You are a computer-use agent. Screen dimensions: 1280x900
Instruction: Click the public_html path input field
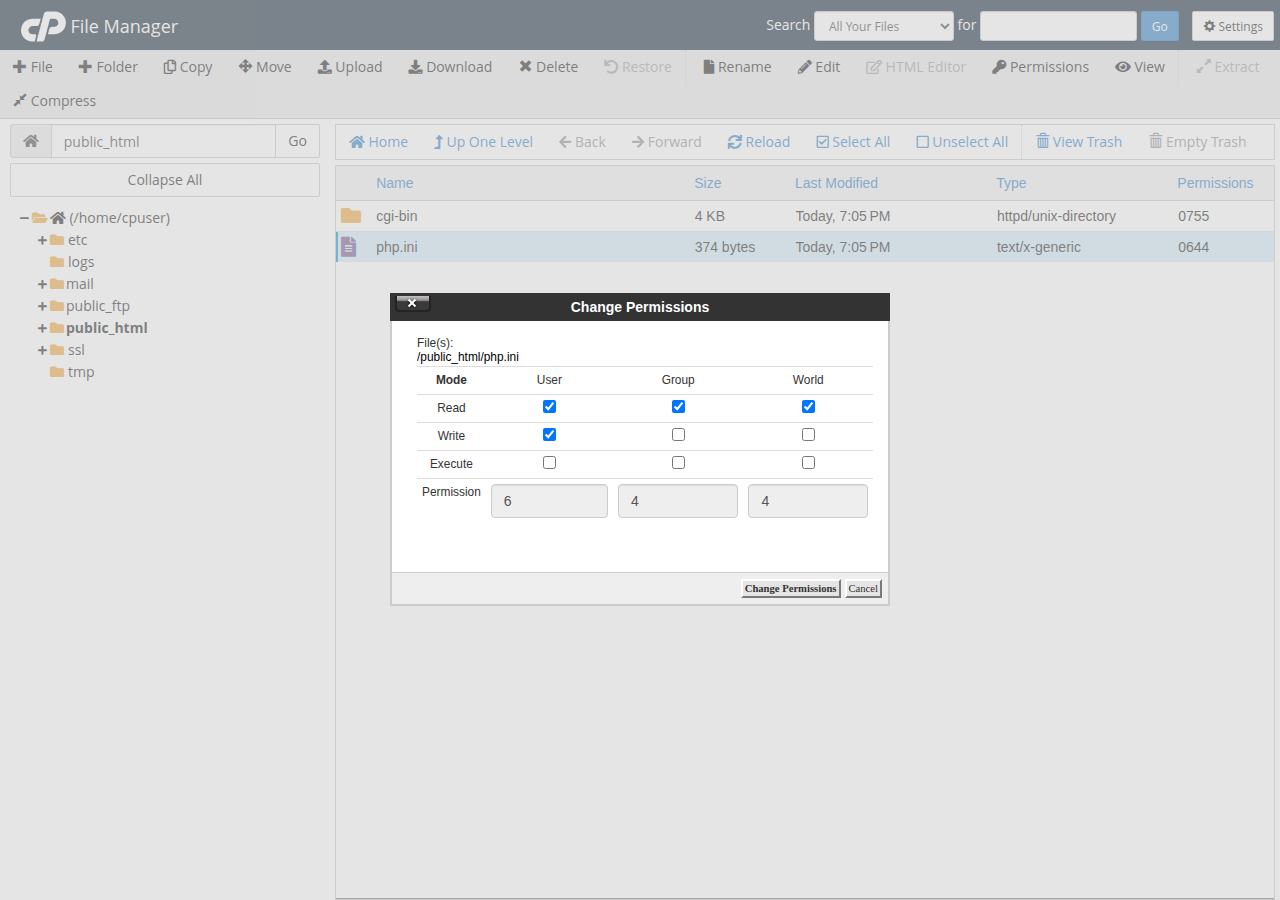pos(163,141)
